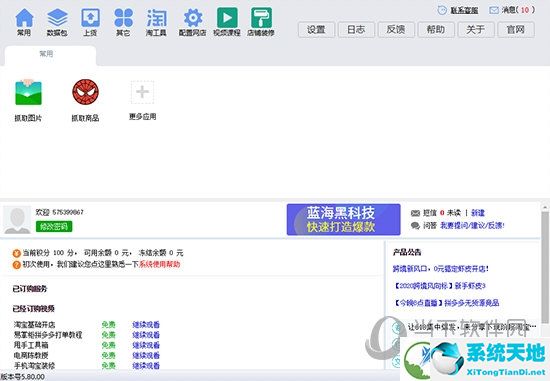Open announcement 【2020跨境风向标】新手虾皮3

click(x=440, y=286)
